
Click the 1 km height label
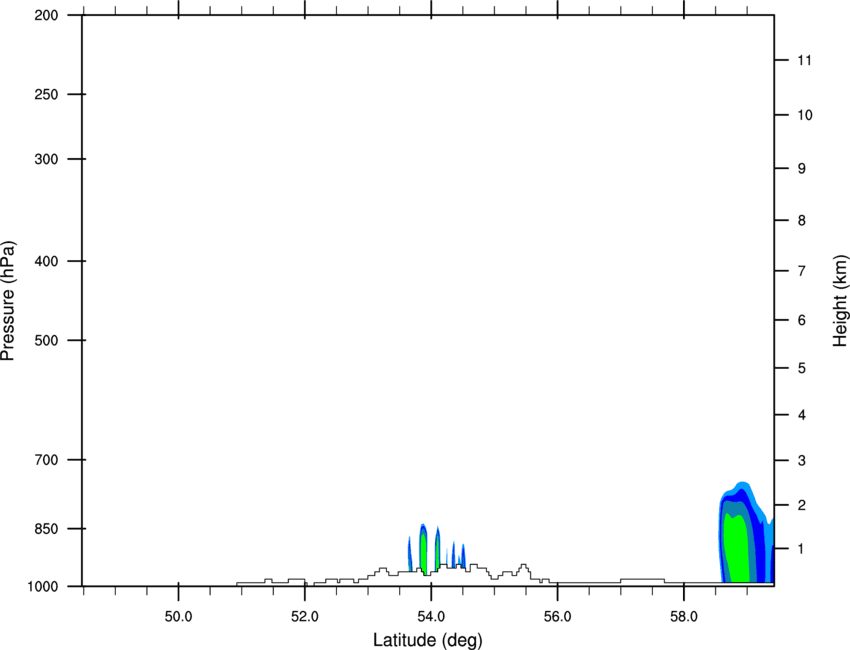[x=802, y=549]
